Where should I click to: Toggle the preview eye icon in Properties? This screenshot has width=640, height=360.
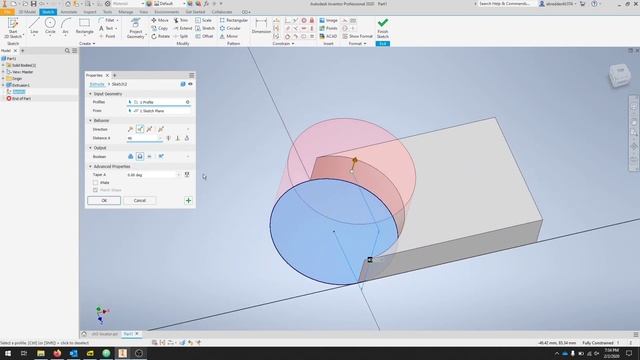(x=190, y=84)
